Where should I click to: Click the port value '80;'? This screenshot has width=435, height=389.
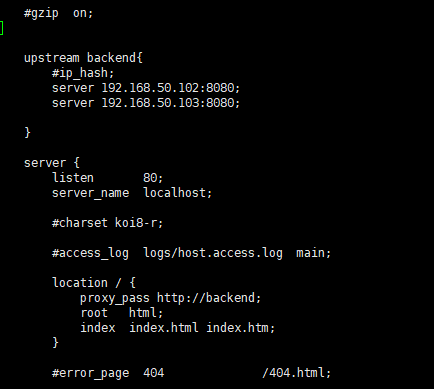pos(153,178)
